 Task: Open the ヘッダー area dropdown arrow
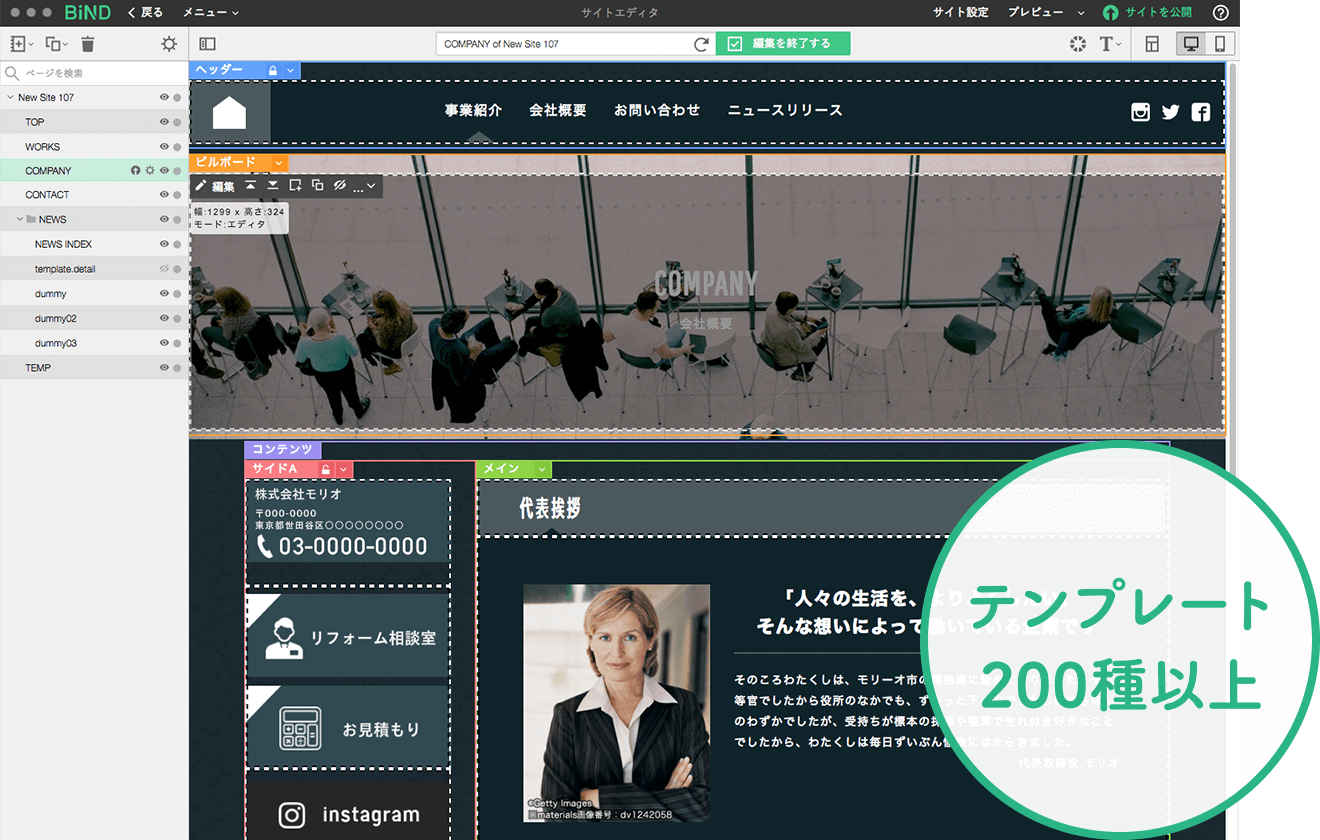[x=291, y=70]
